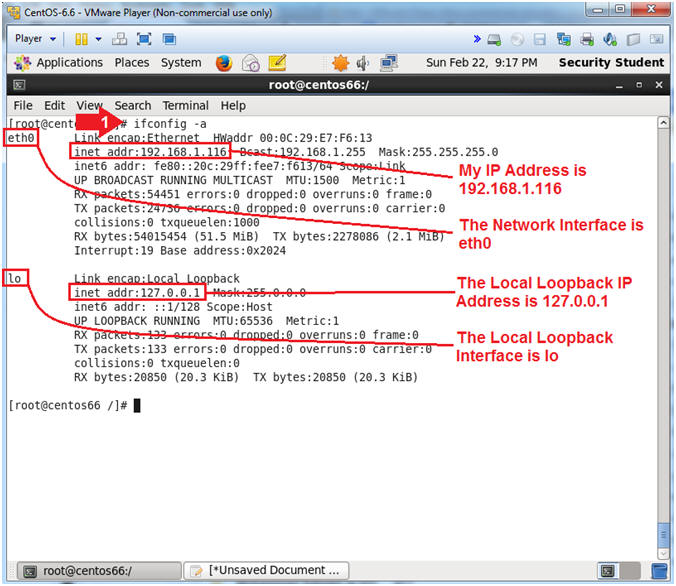
Task: Click the message log icon in VMware toolbar
Action: pyautogui.click(x=657, y=40)
